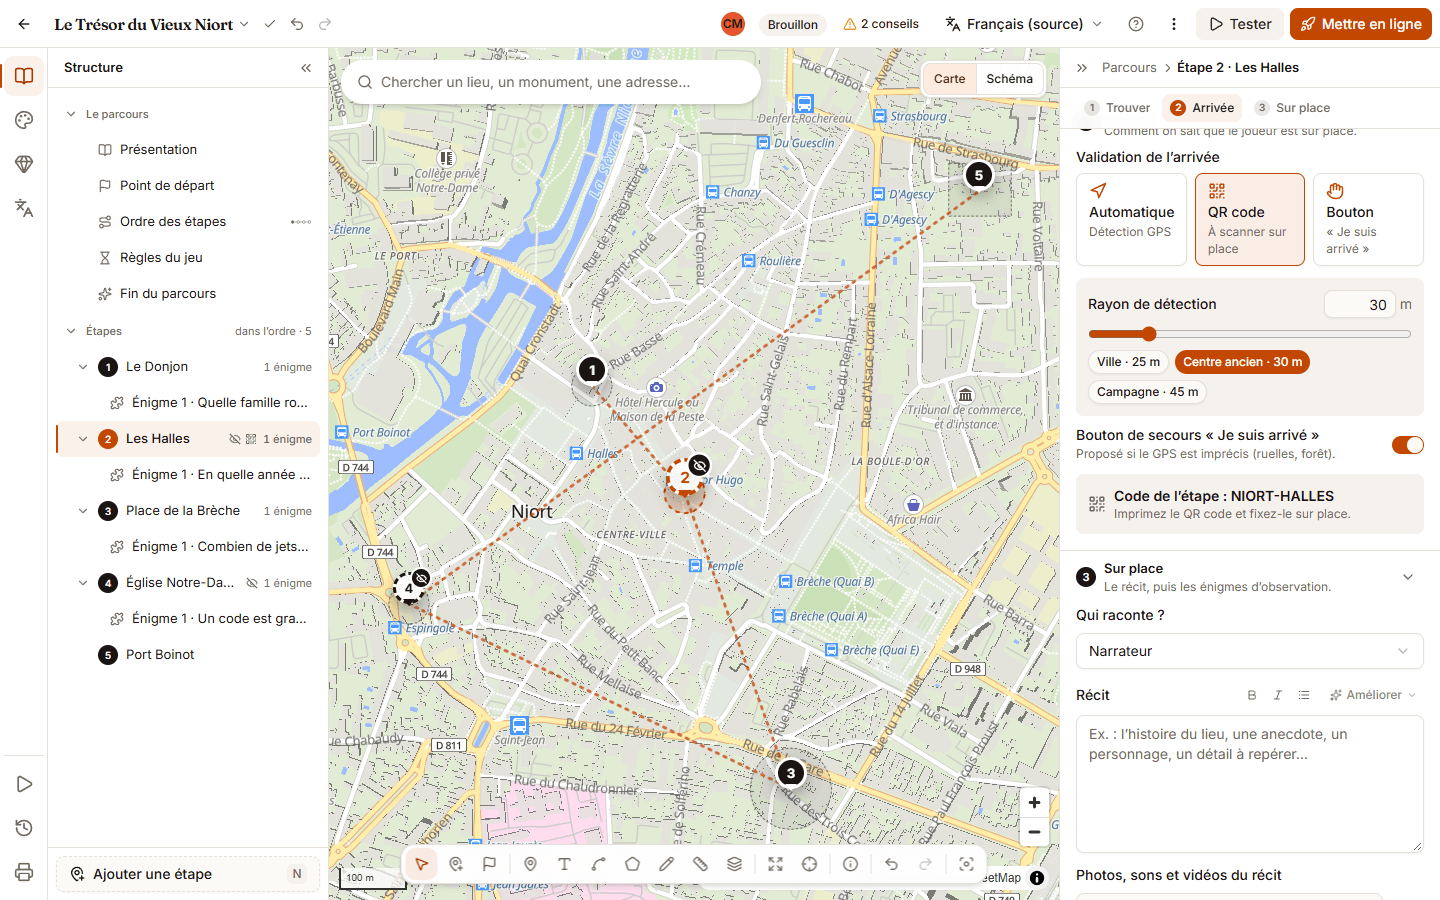Click the place search field on the map
Screen dimensions: 1440x900
pos(551,82)
